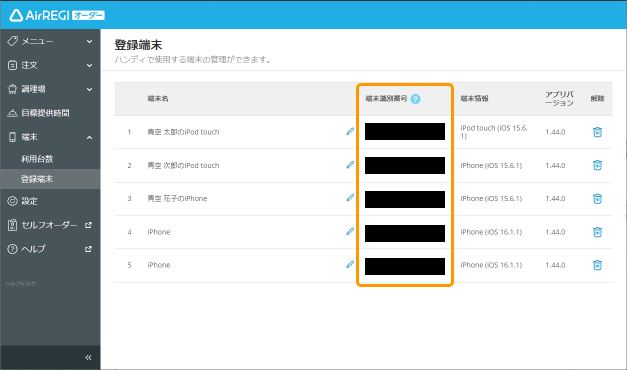Click the iPhone name in row 5
627x370 pixels.
(x=159, y=265)
